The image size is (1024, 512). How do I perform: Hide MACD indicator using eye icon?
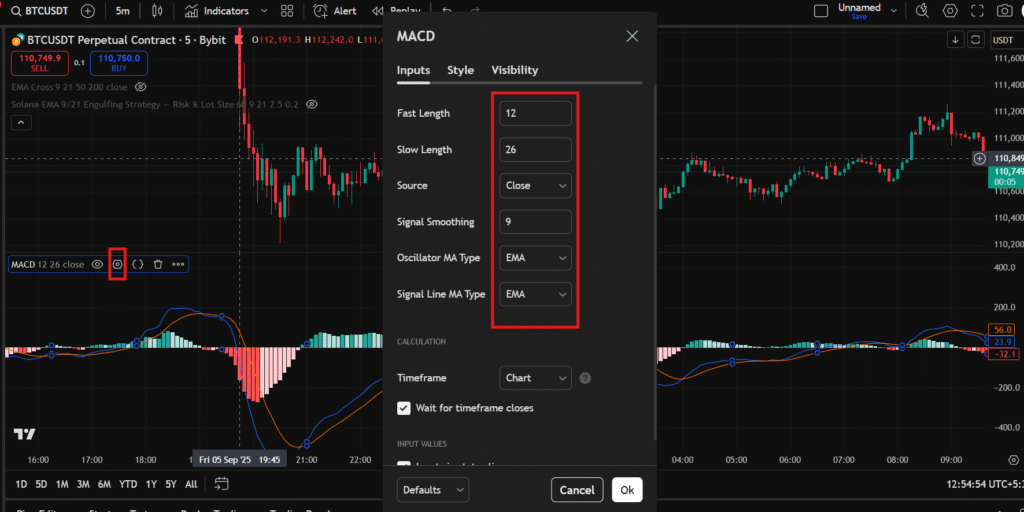[x=98, y=264]
